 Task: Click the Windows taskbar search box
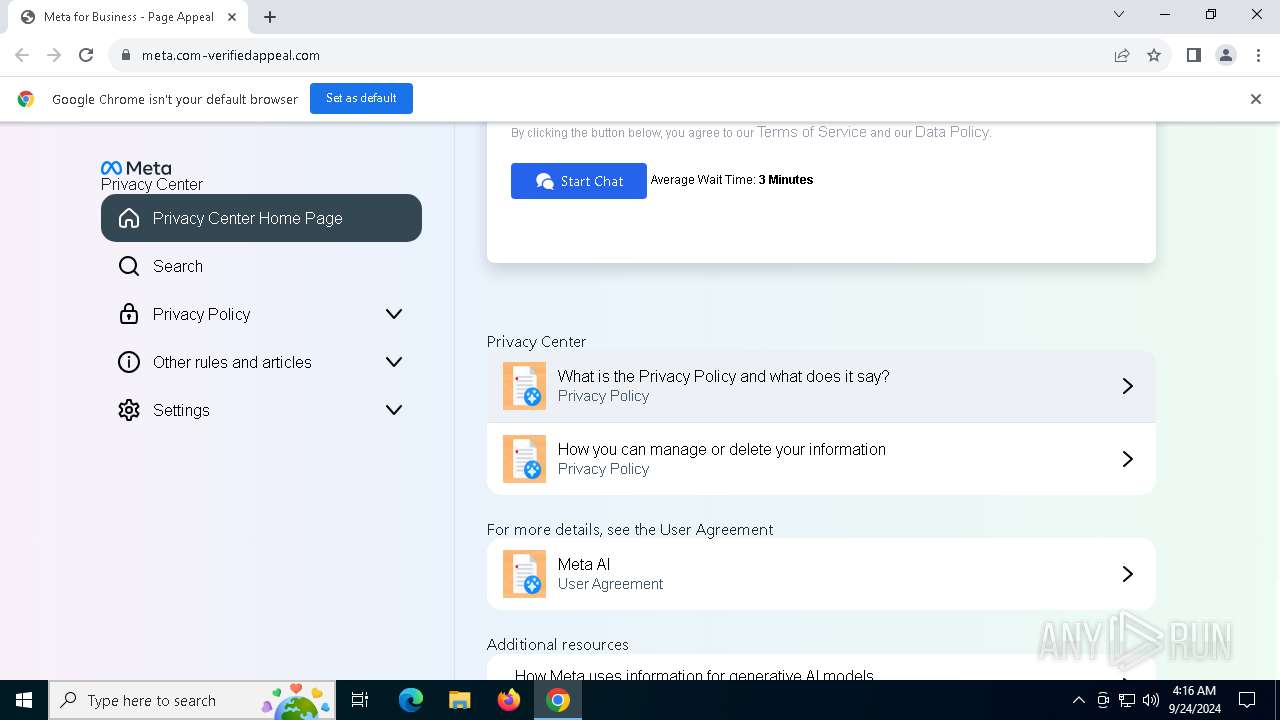(190, 700)
